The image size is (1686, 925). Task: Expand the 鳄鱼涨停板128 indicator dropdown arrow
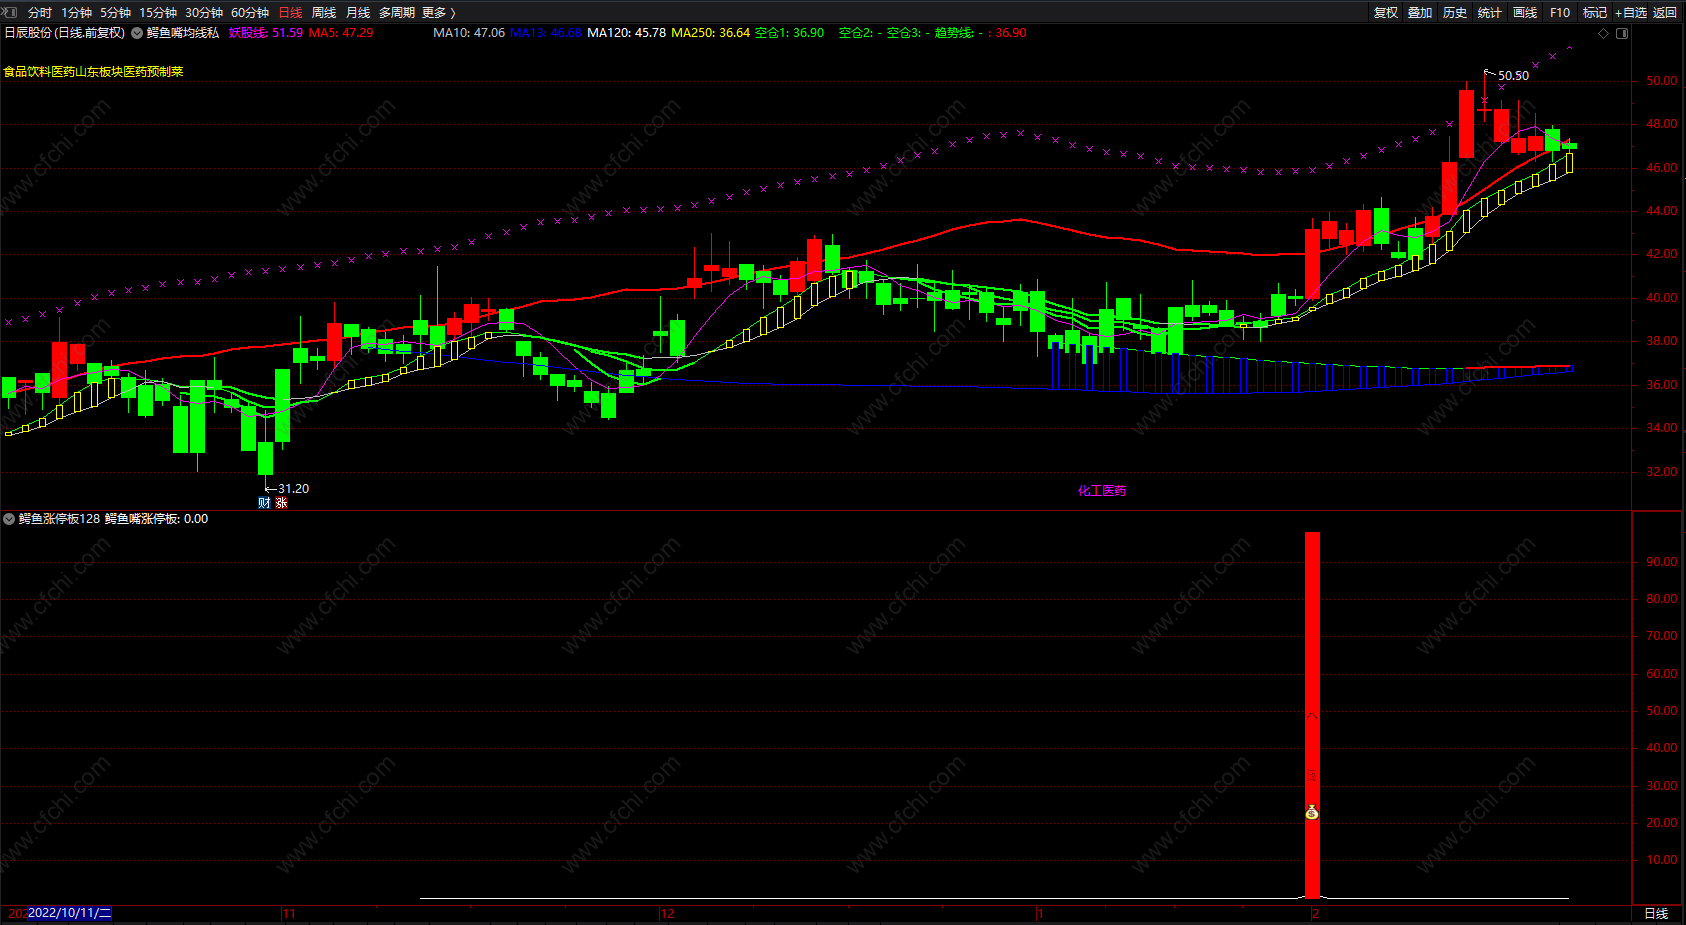coord(9,519)
